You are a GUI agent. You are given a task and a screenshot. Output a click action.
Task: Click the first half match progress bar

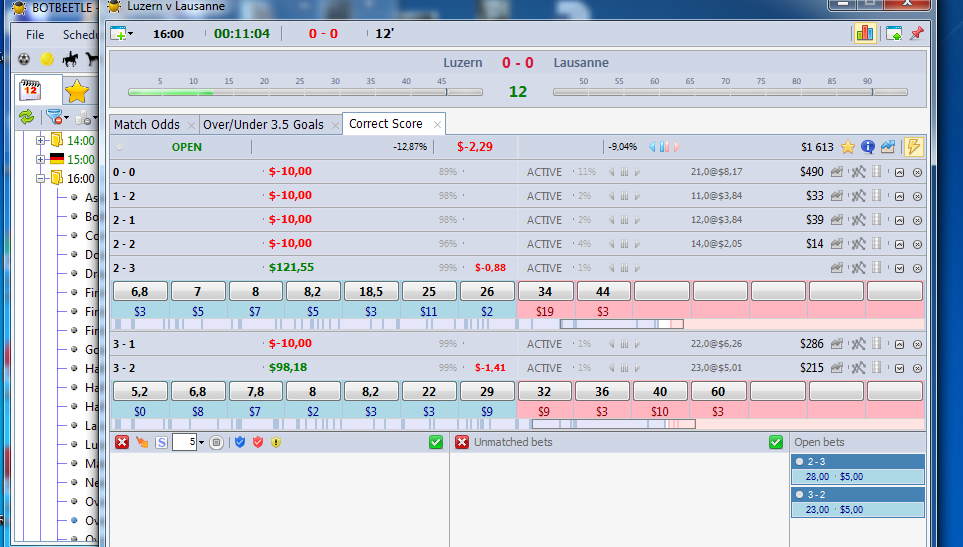tap(305, 92)
